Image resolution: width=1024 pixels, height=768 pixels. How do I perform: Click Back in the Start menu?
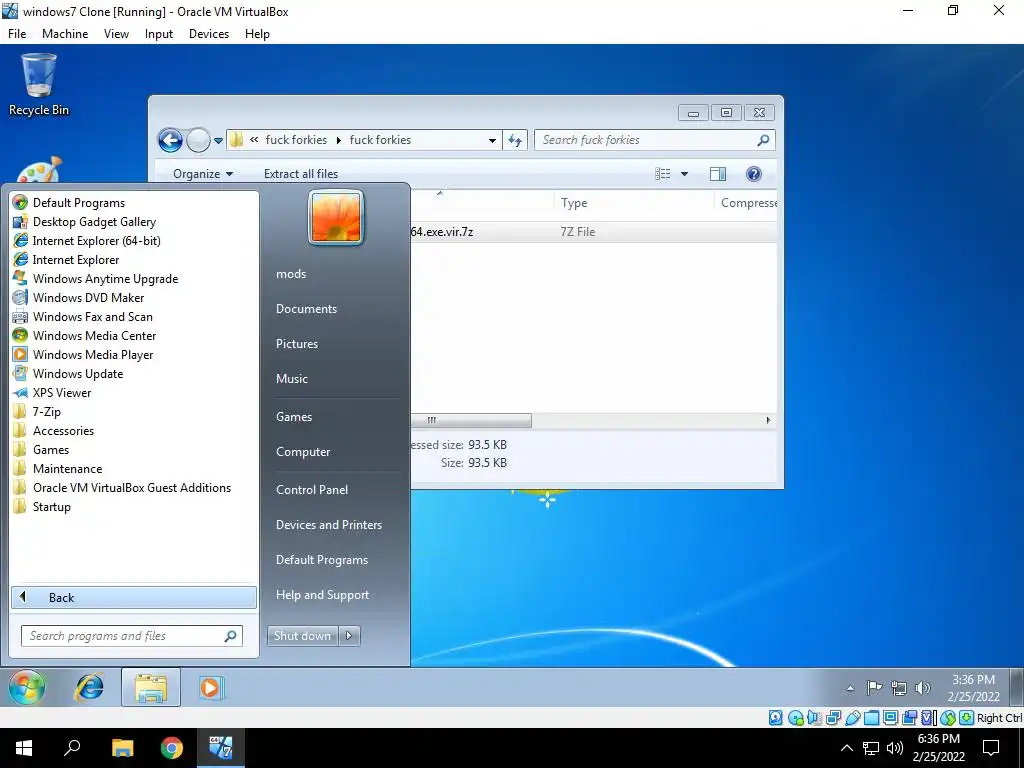(x=134, y=598)
